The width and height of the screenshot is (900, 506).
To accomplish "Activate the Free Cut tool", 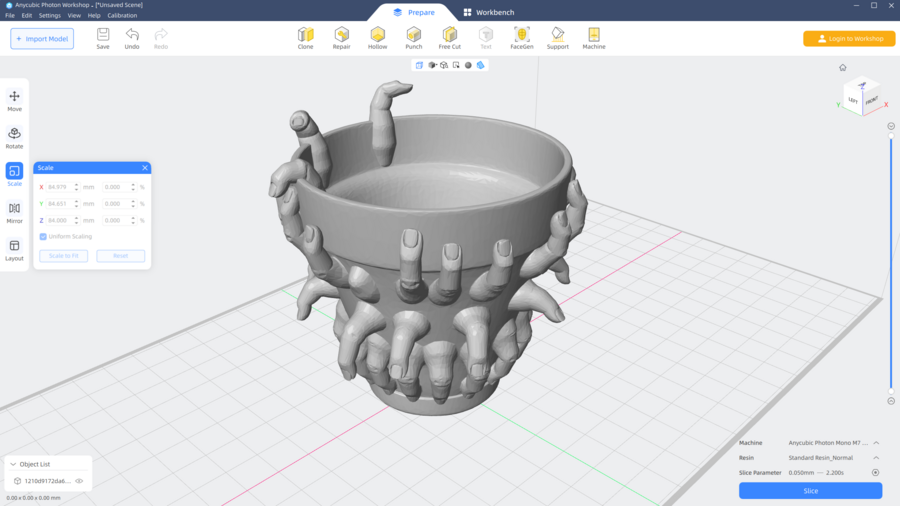I will tap(450, 38).
